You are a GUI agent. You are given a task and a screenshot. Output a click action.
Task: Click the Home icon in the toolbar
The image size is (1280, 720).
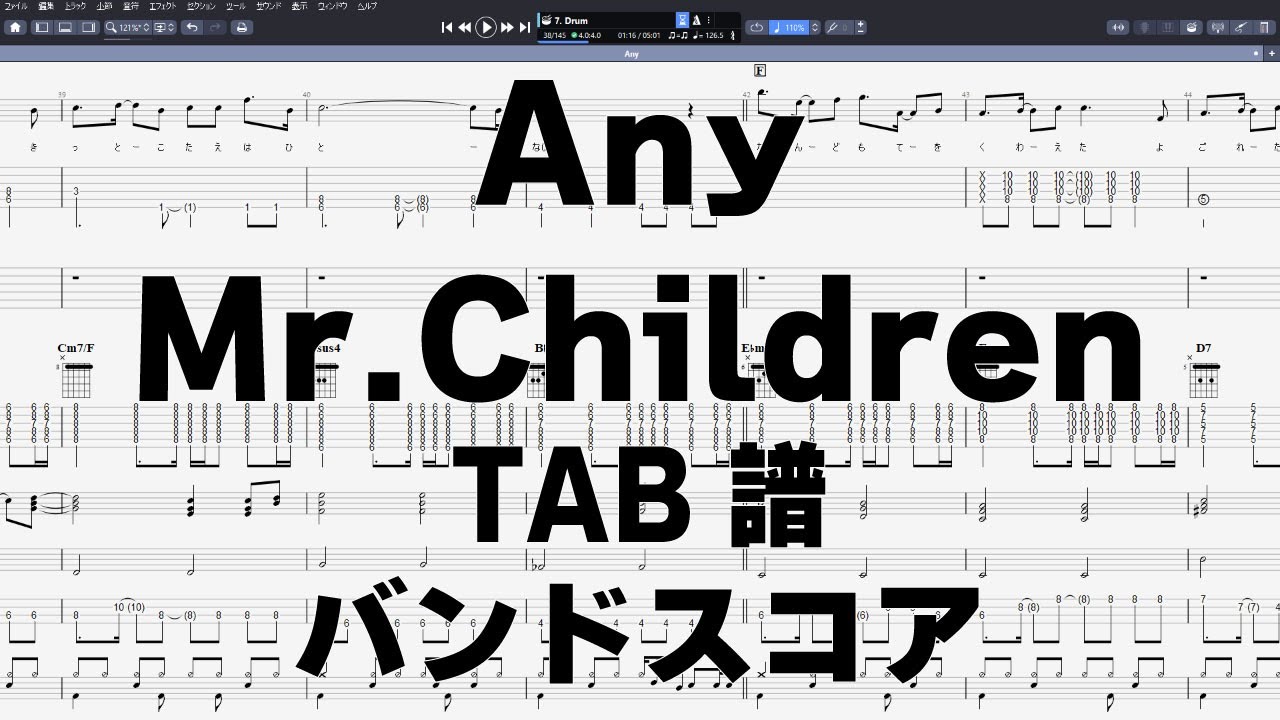[x=14, y=27]
